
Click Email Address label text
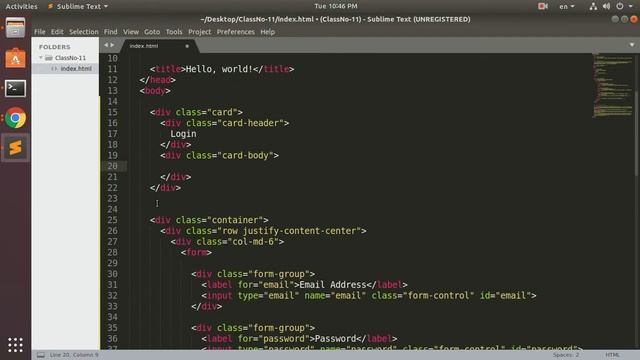click(333, 285)
